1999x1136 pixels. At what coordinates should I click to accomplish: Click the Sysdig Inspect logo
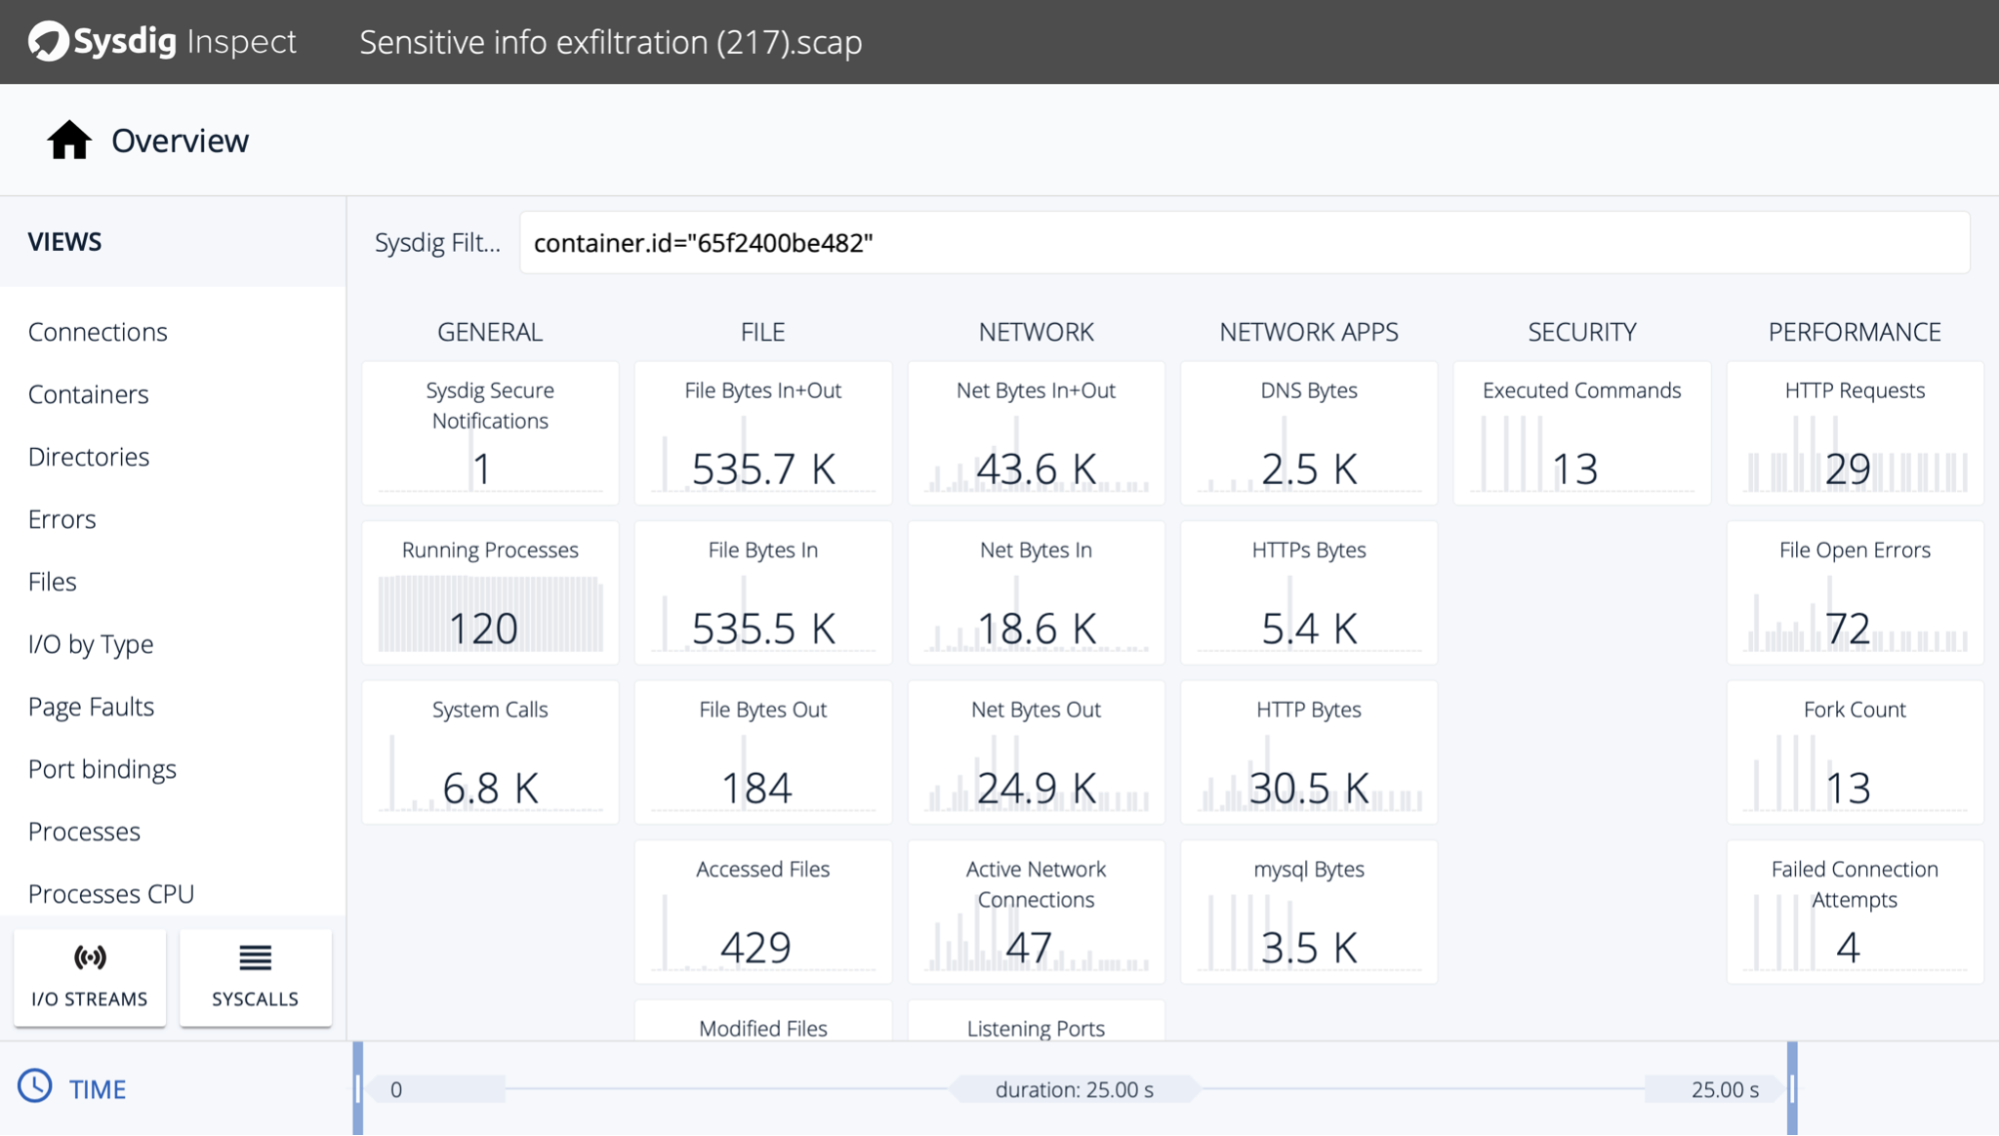162,42
